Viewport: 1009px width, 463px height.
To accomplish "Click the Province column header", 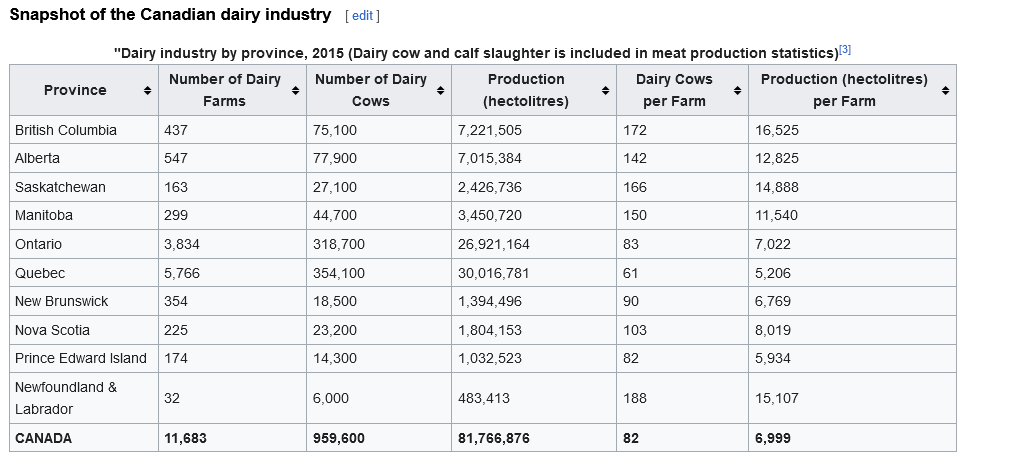I will point(75,90).
